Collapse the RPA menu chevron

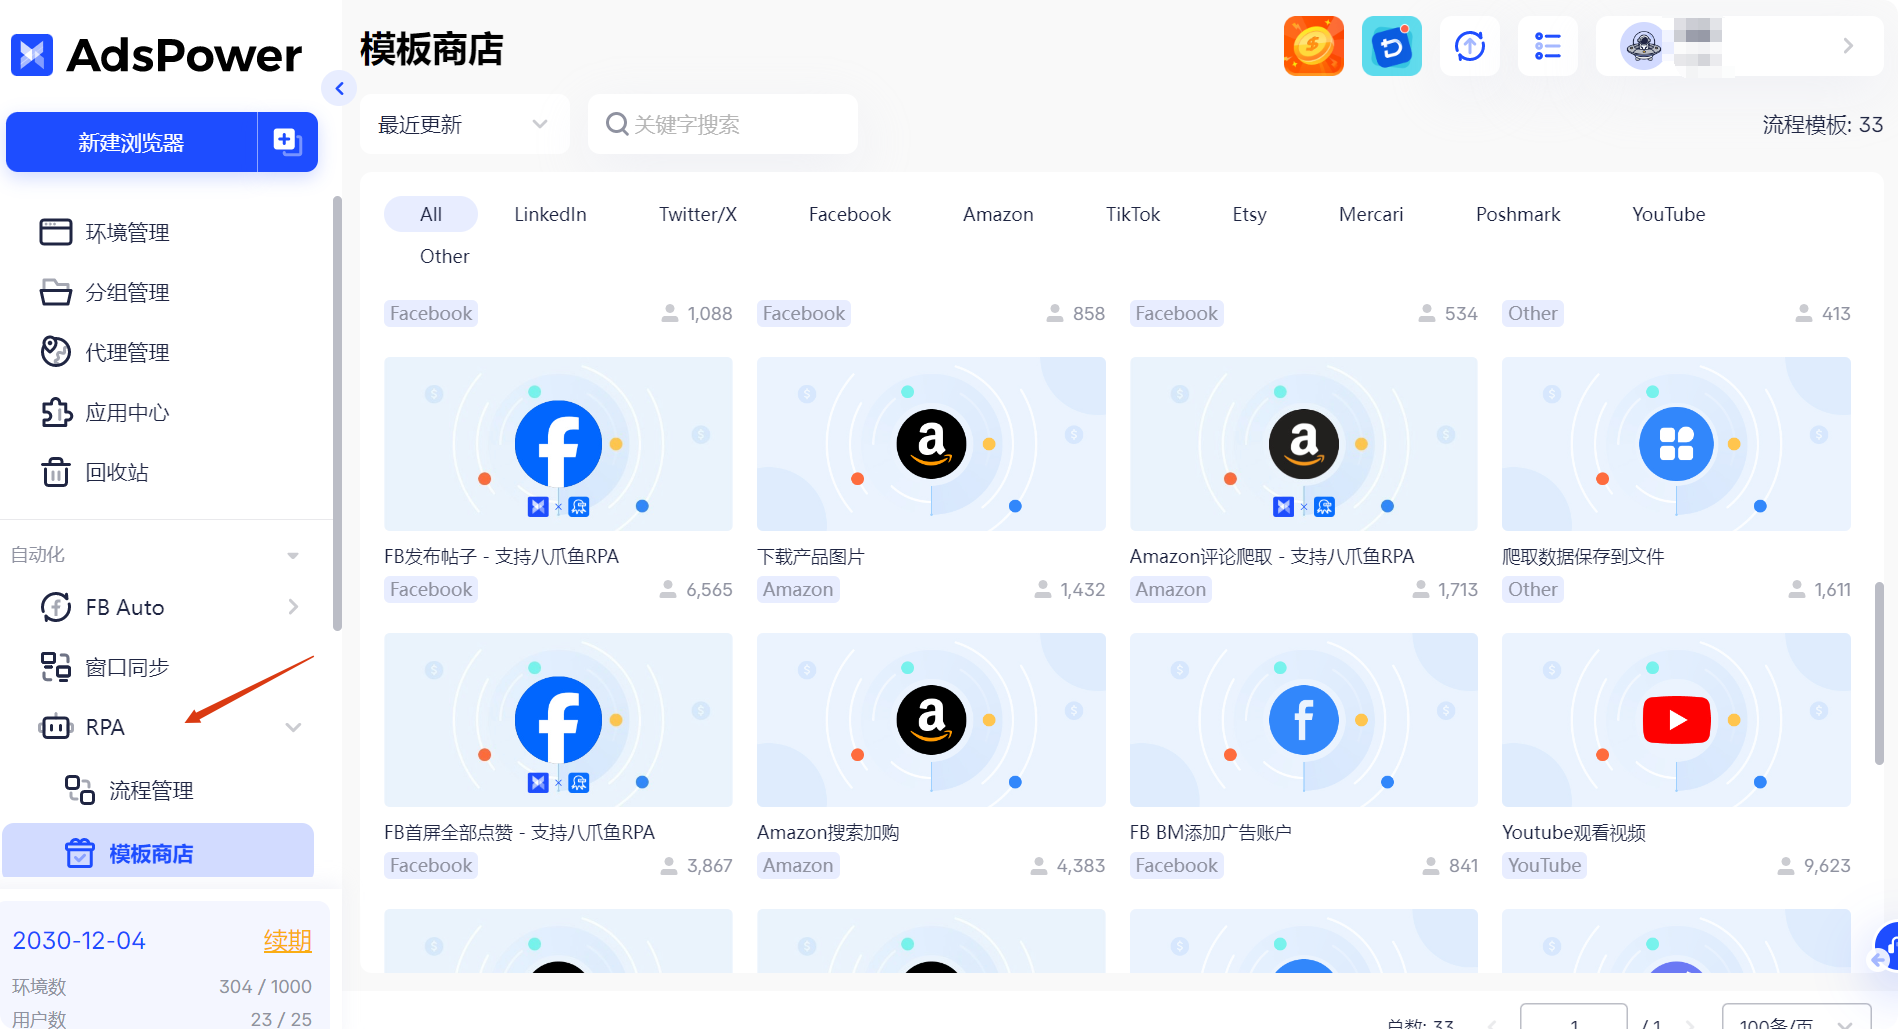click(293, 727)
